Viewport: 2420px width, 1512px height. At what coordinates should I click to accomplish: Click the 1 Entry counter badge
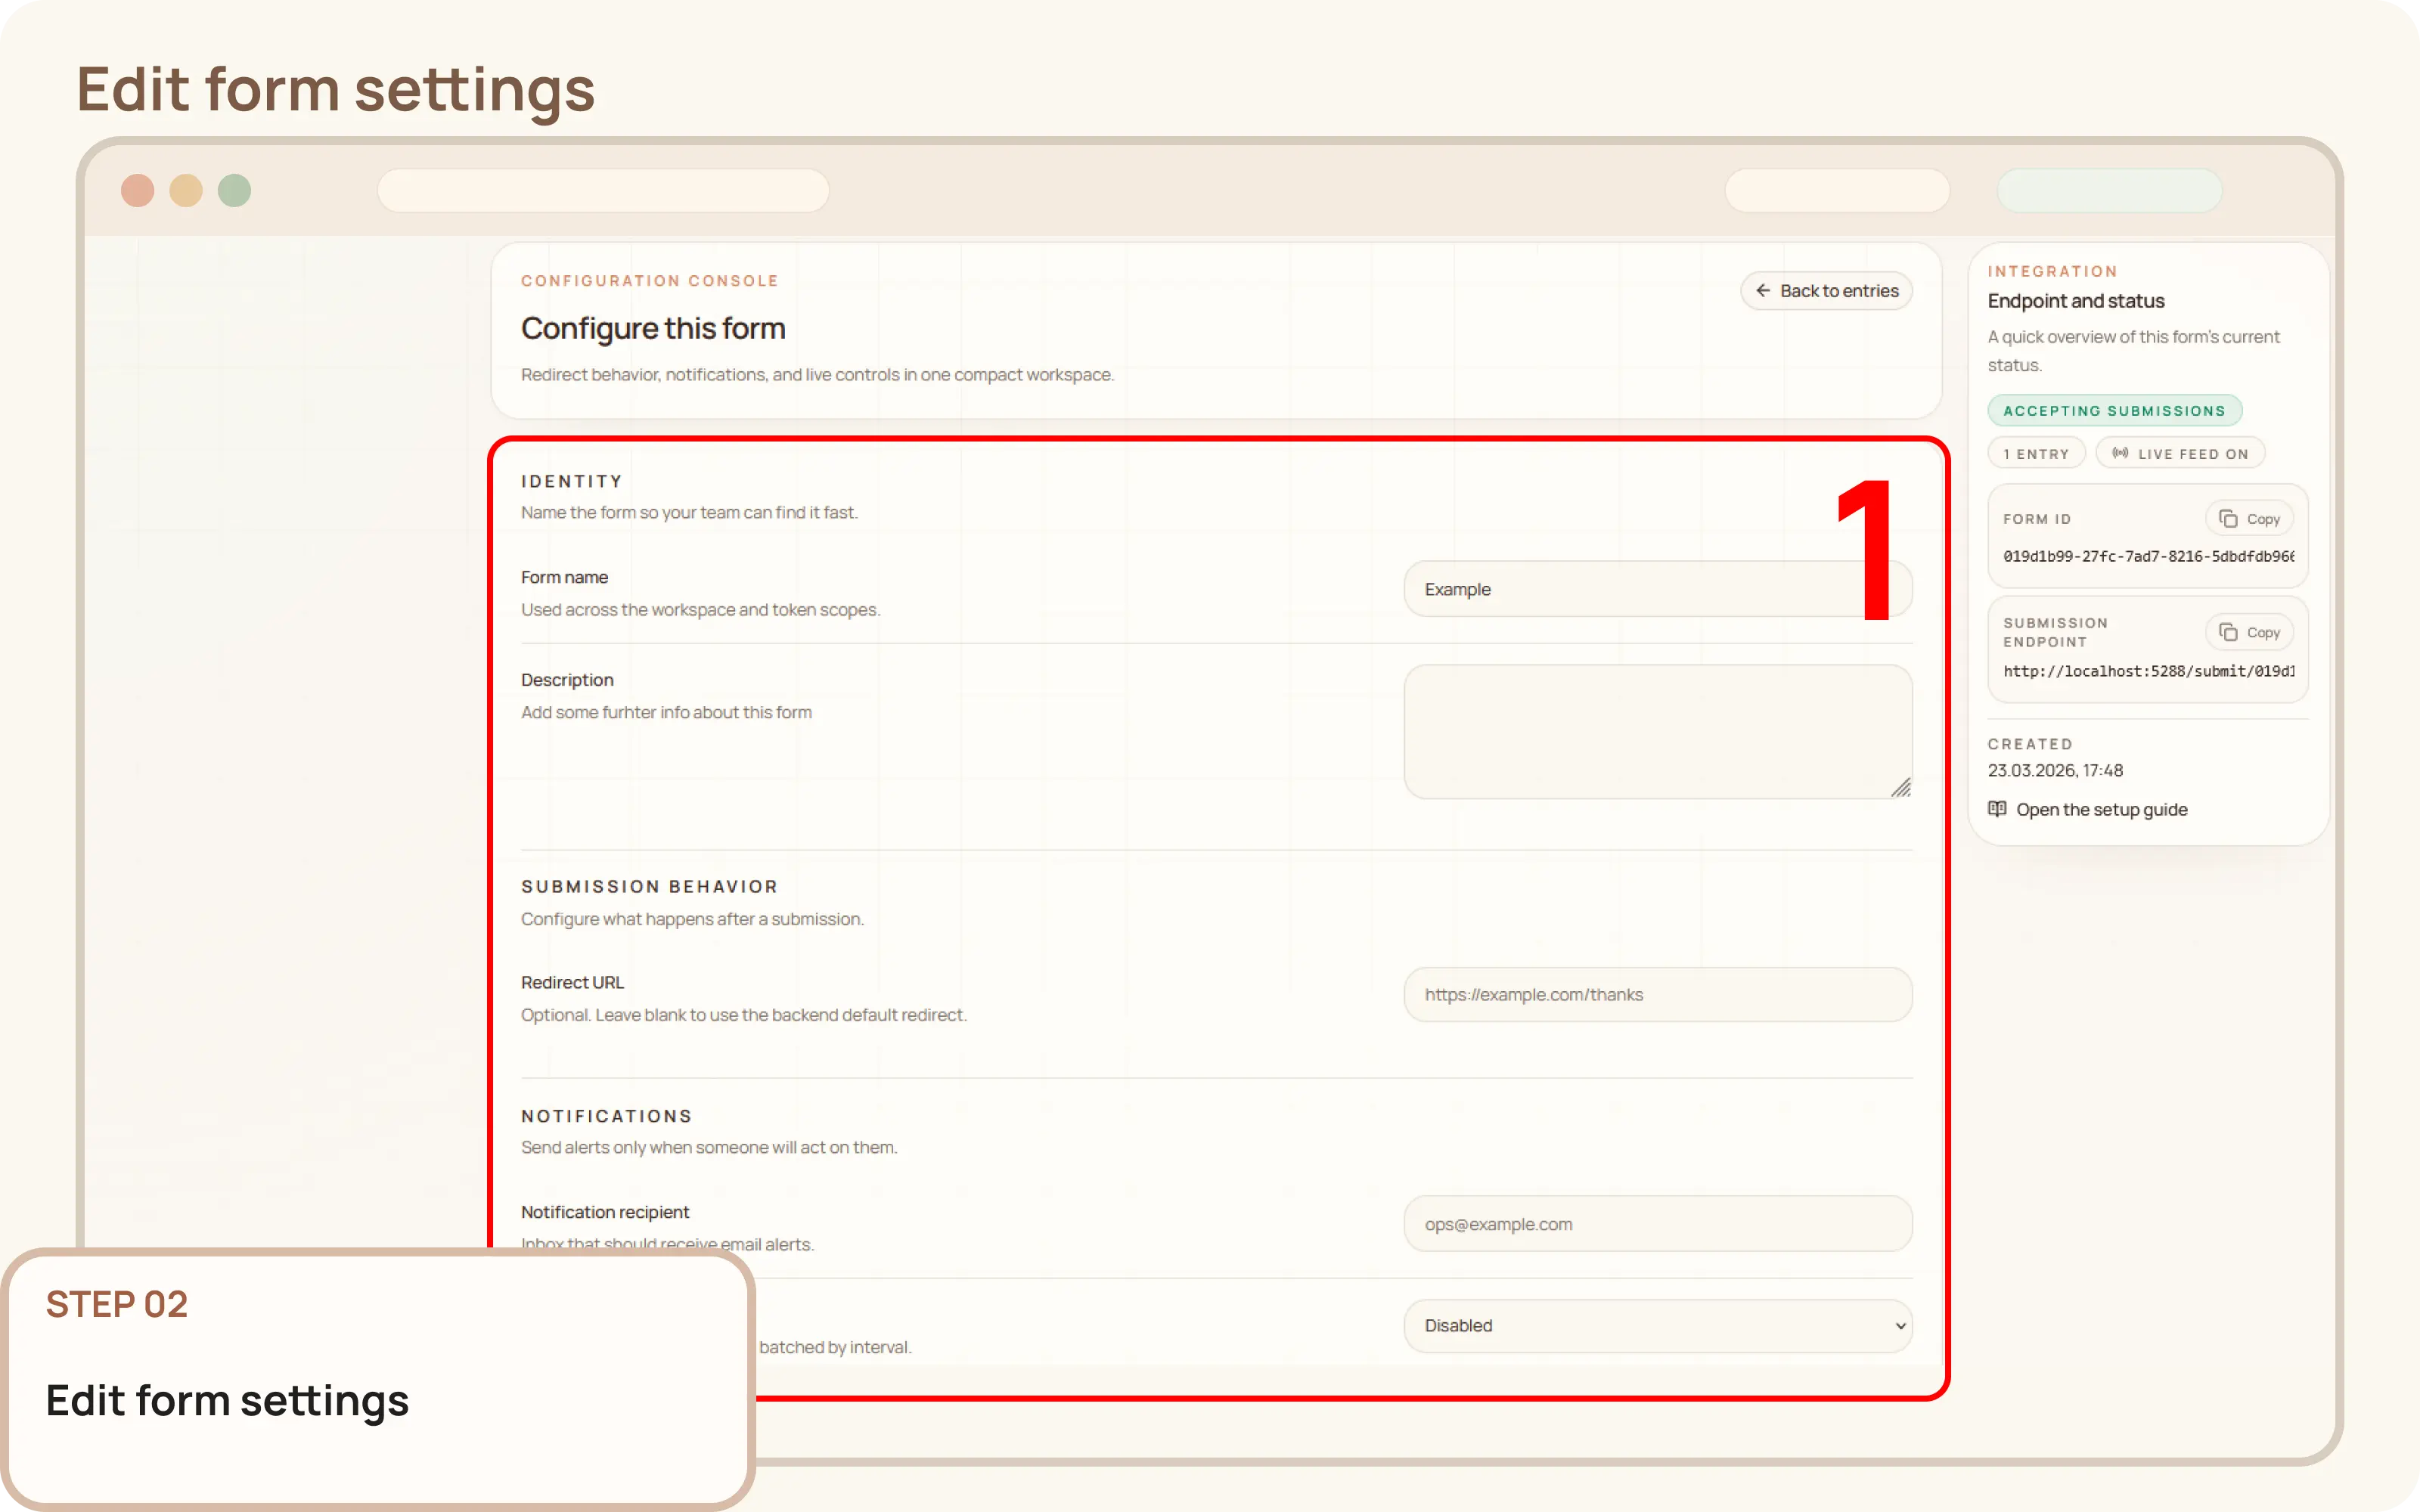coord(2037,452)
